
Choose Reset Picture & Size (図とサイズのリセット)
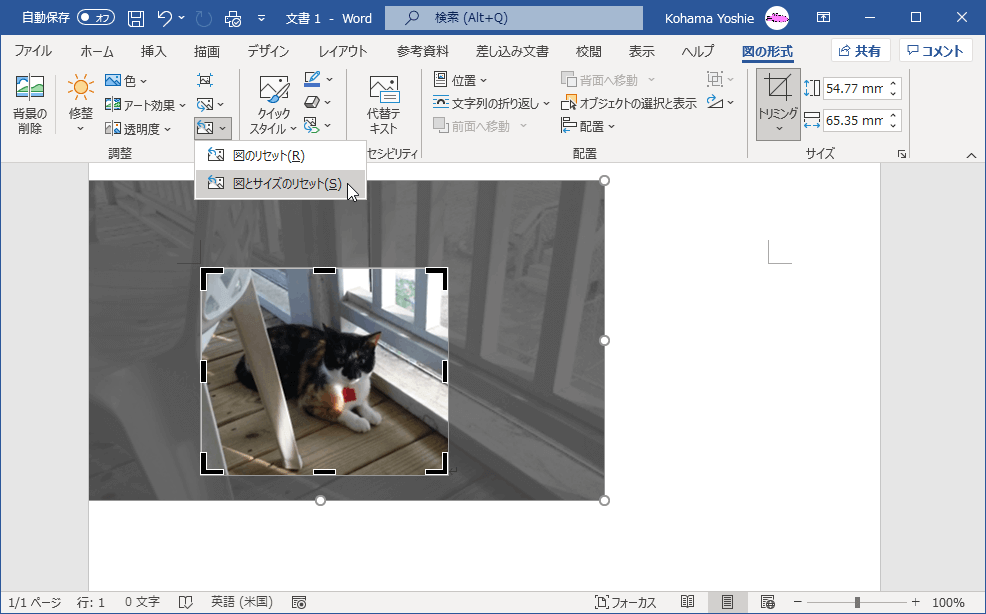pyautogui.click(x=286, y=184)
